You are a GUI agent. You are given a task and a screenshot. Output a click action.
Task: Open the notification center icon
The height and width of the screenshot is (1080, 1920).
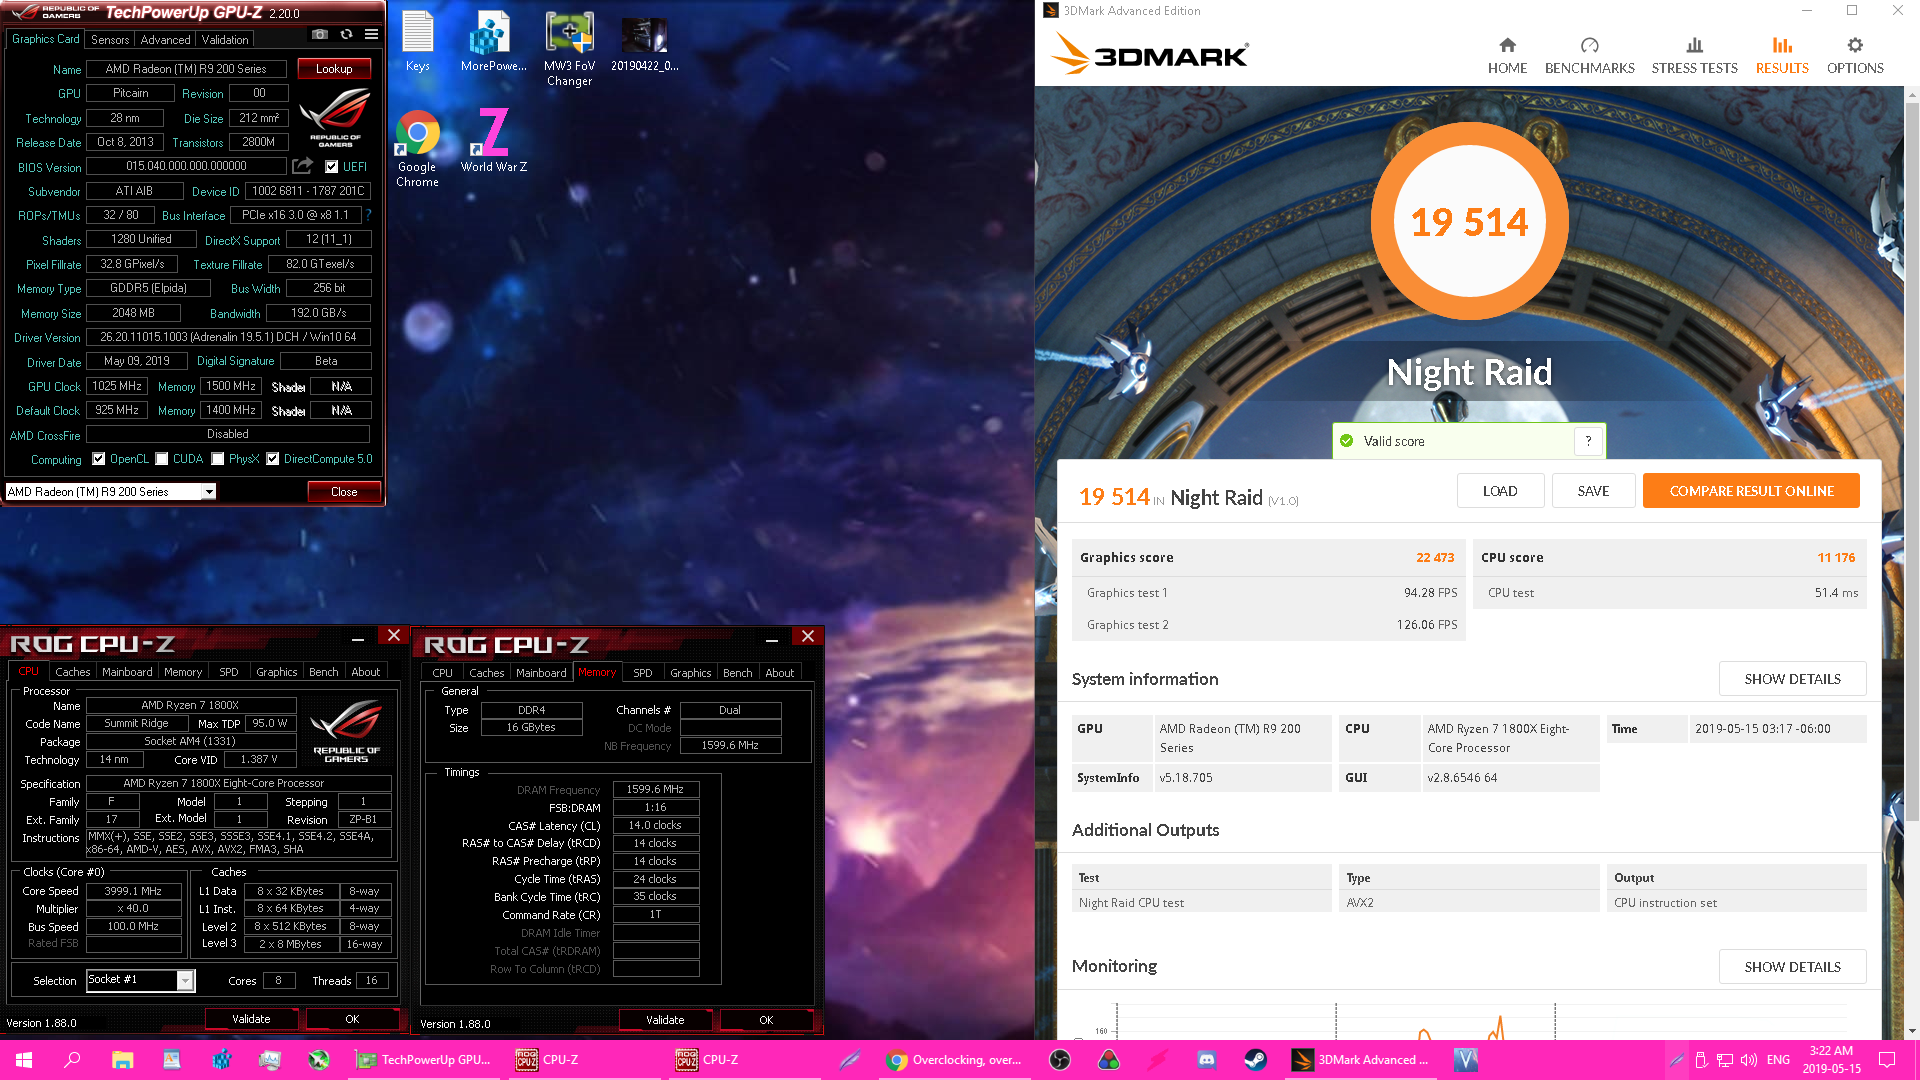coord(1887,1060)
